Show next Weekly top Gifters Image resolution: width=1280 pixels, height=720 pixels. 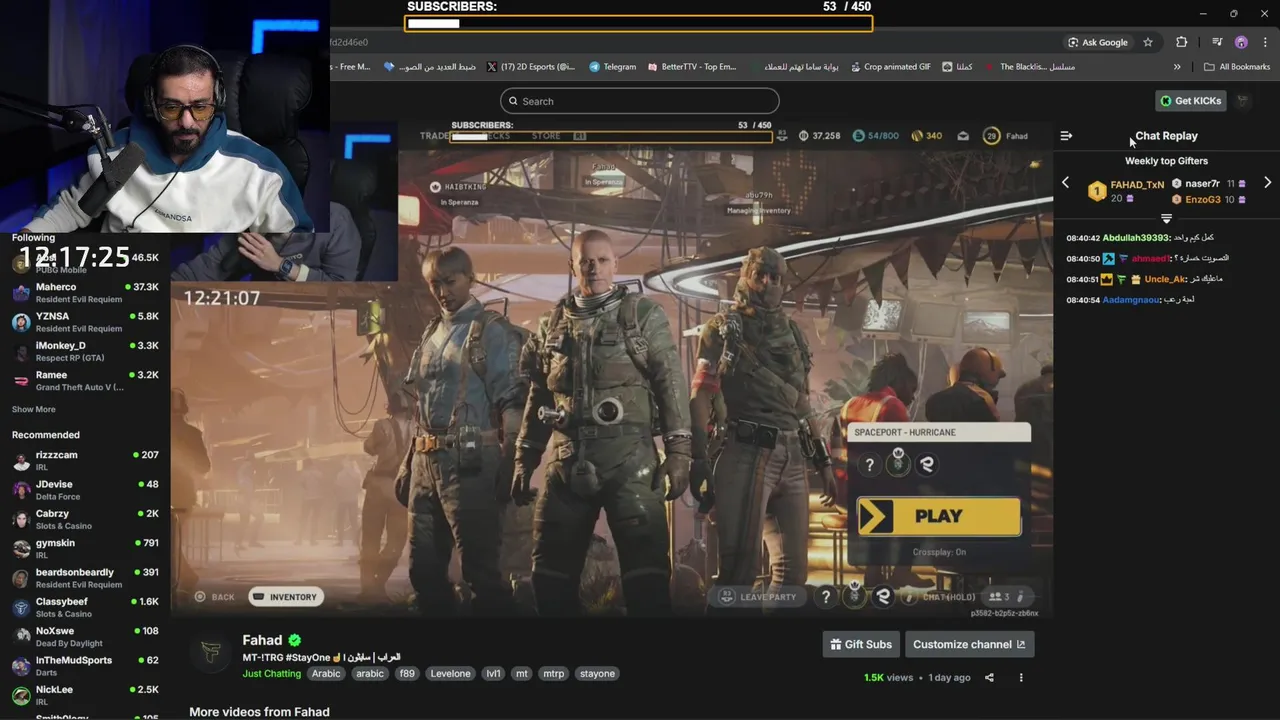(x=1267, y=183)
